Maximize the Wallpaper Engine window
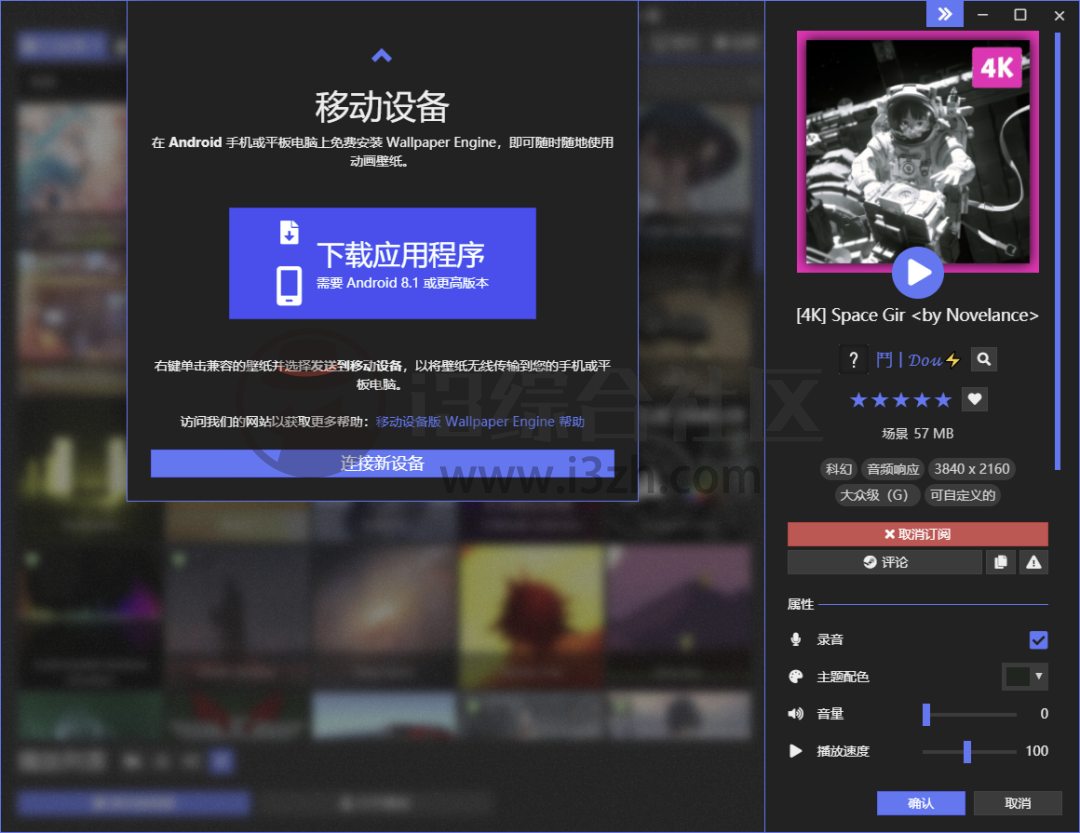Screen dimensions: 1080x833 pos(1020,14)
